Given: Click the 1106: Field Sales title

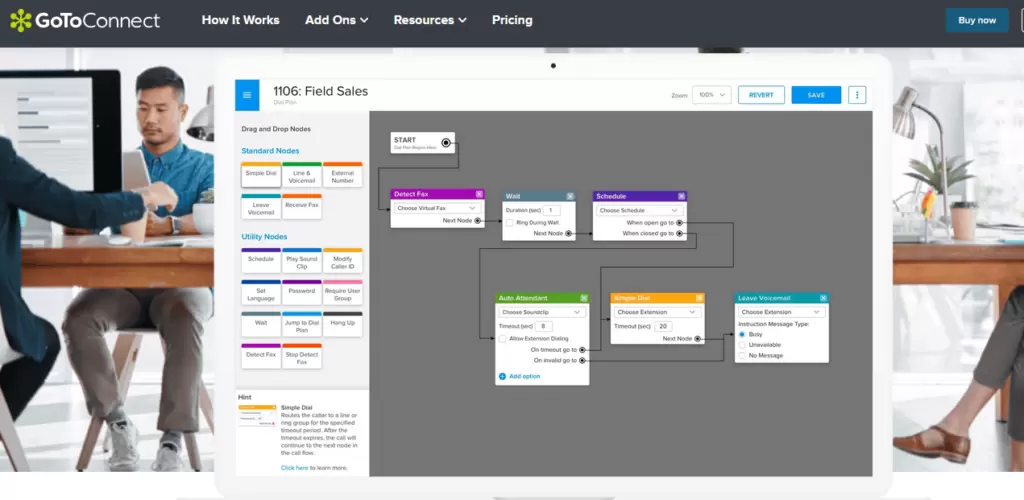Looking at the screenshot, I should 321,91.
